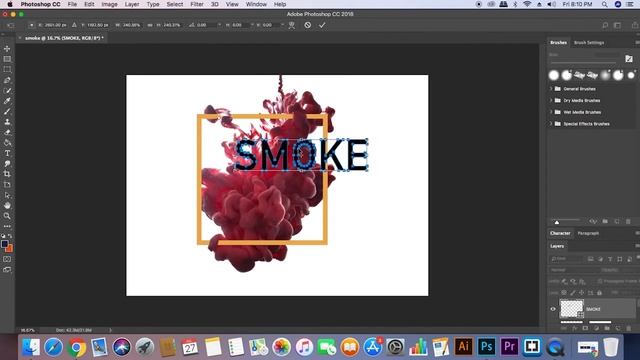Hide the SMOKE layer with eye icon
Image resolution: width=640 pixels, height=360 pixels.
[x=553, y=309]
